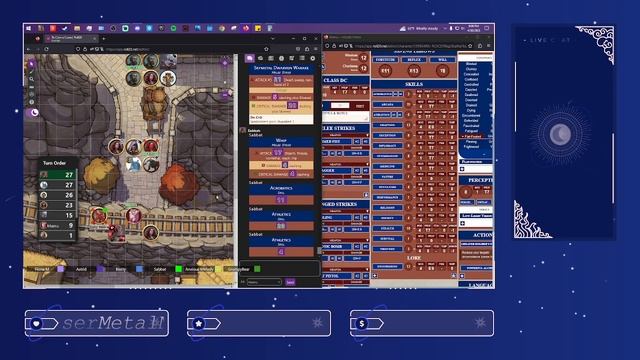The height and width of the screenshot is (360, 640).
Task: Open the Collections sidebar tab
Action: (302, 58)
